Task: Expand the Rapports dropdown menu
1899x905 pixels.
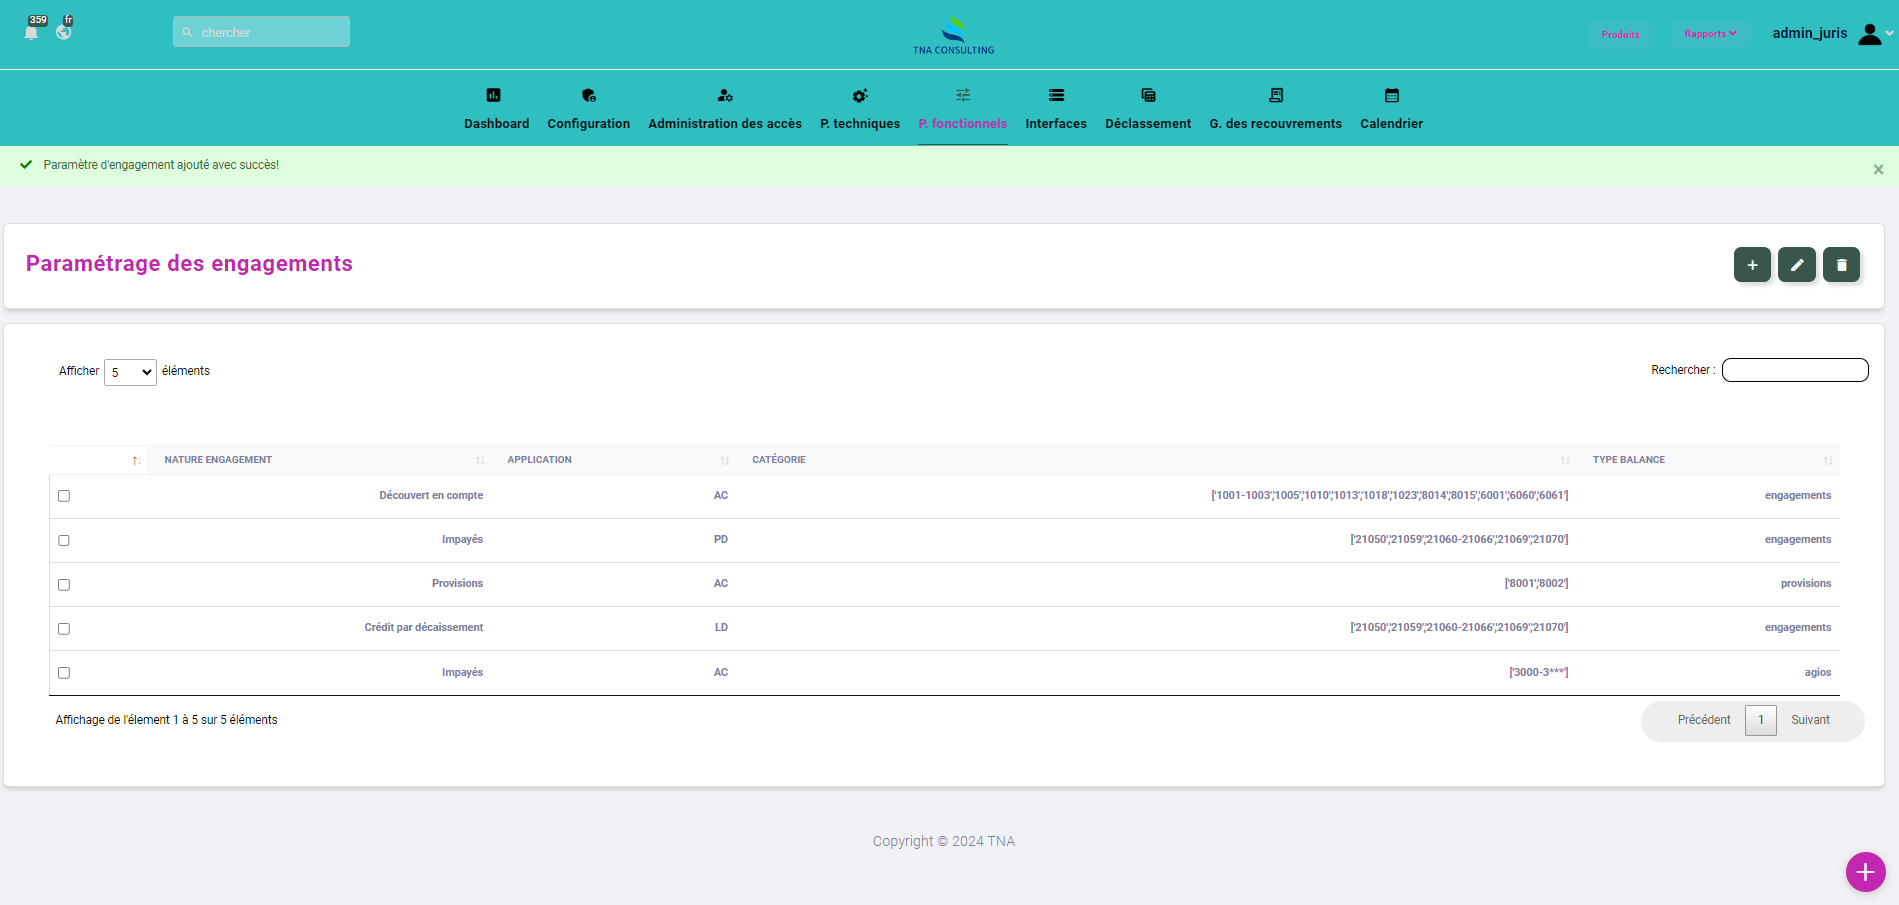Action: click(1710, 34)
